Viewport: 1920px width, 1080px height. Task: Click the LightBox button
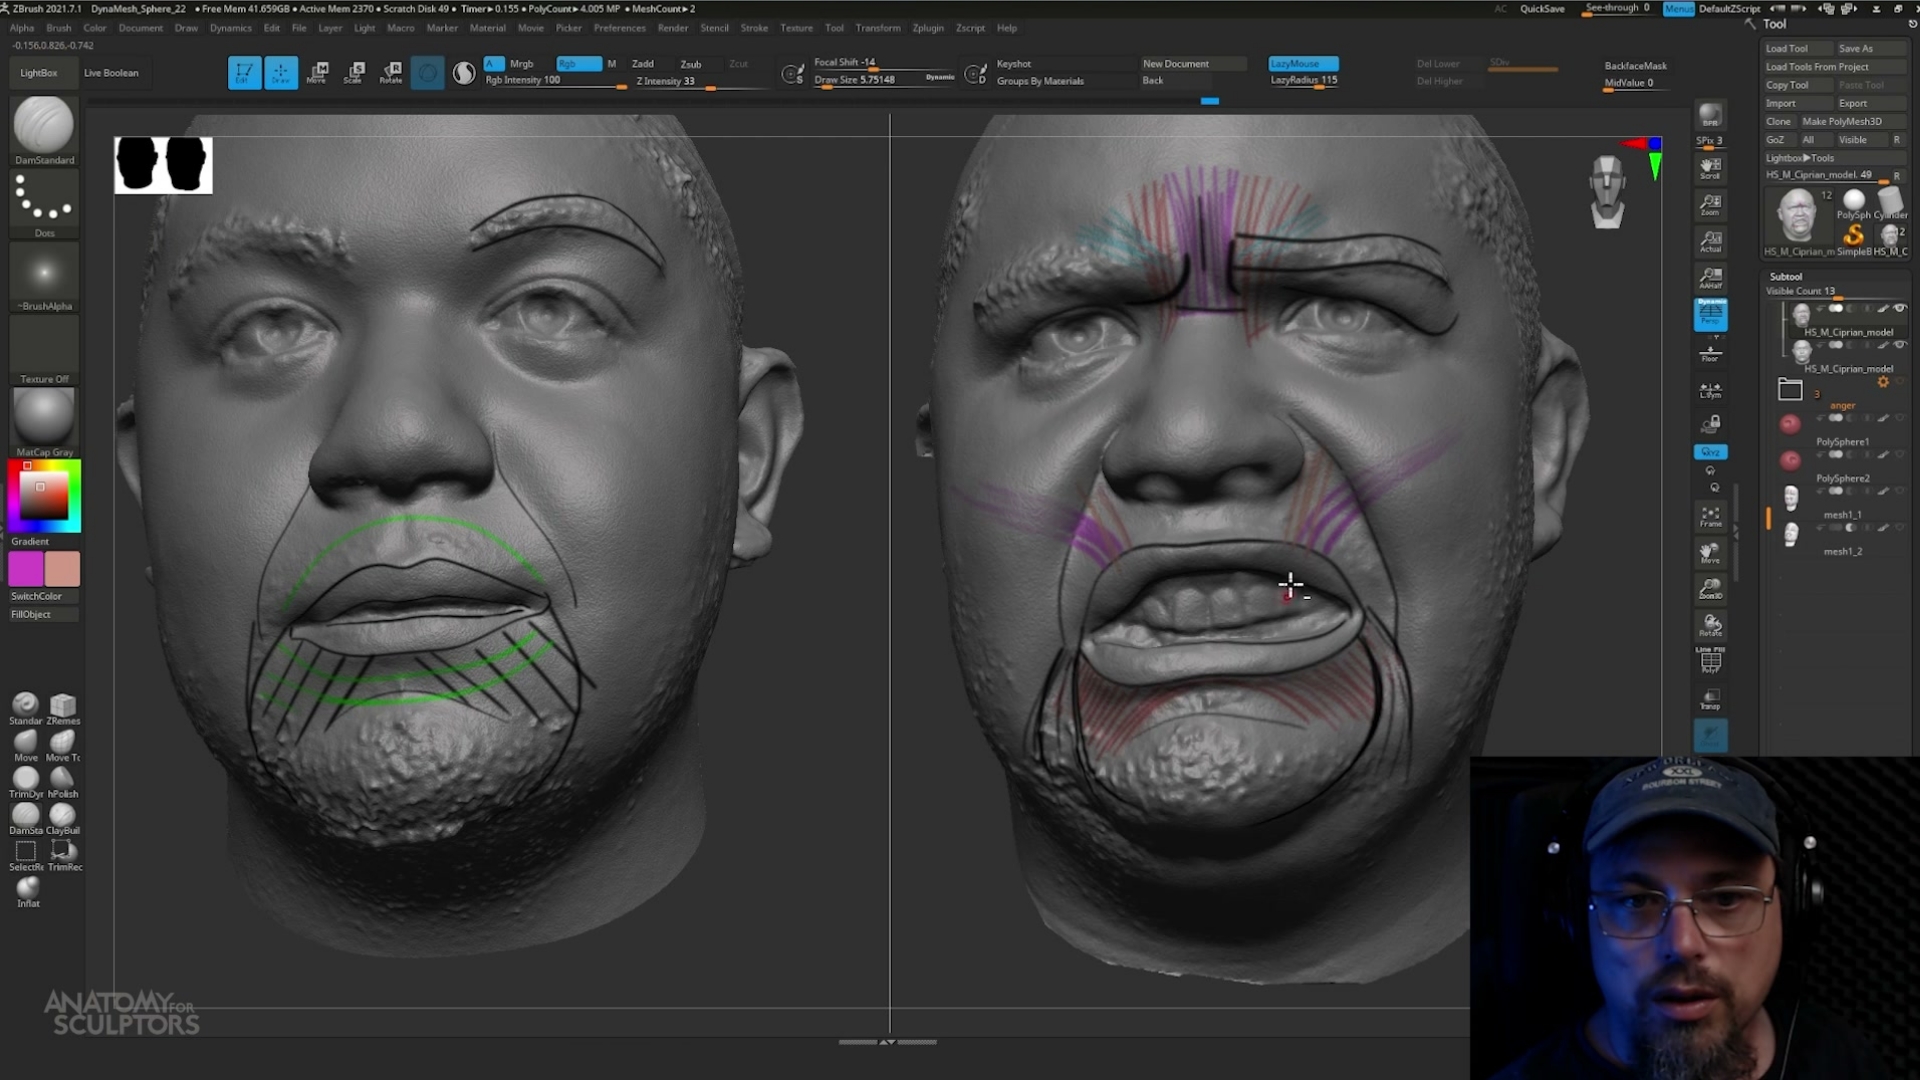pyautogui.click(x=39, y=73)
